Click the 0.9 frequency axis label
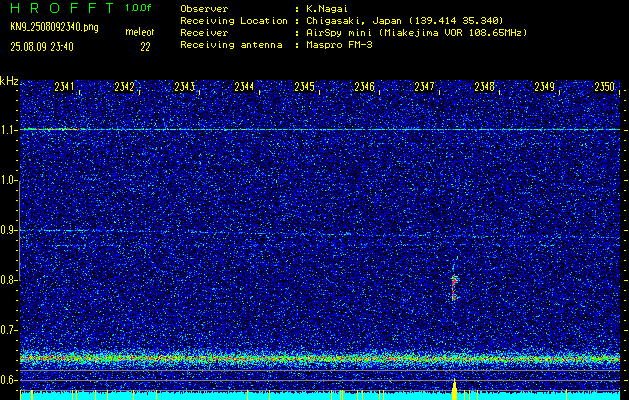The height and width of the screenshot is (400, 629). click(x=9, y=230)
